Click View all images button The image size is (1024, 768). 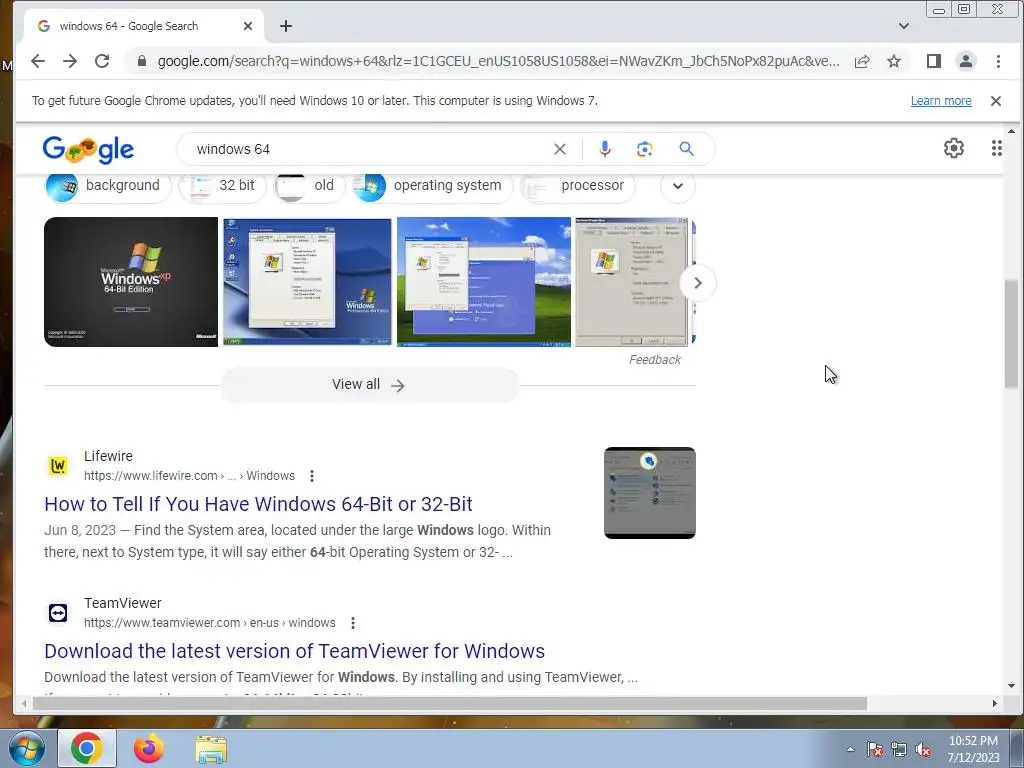click(x=369, y=385)
